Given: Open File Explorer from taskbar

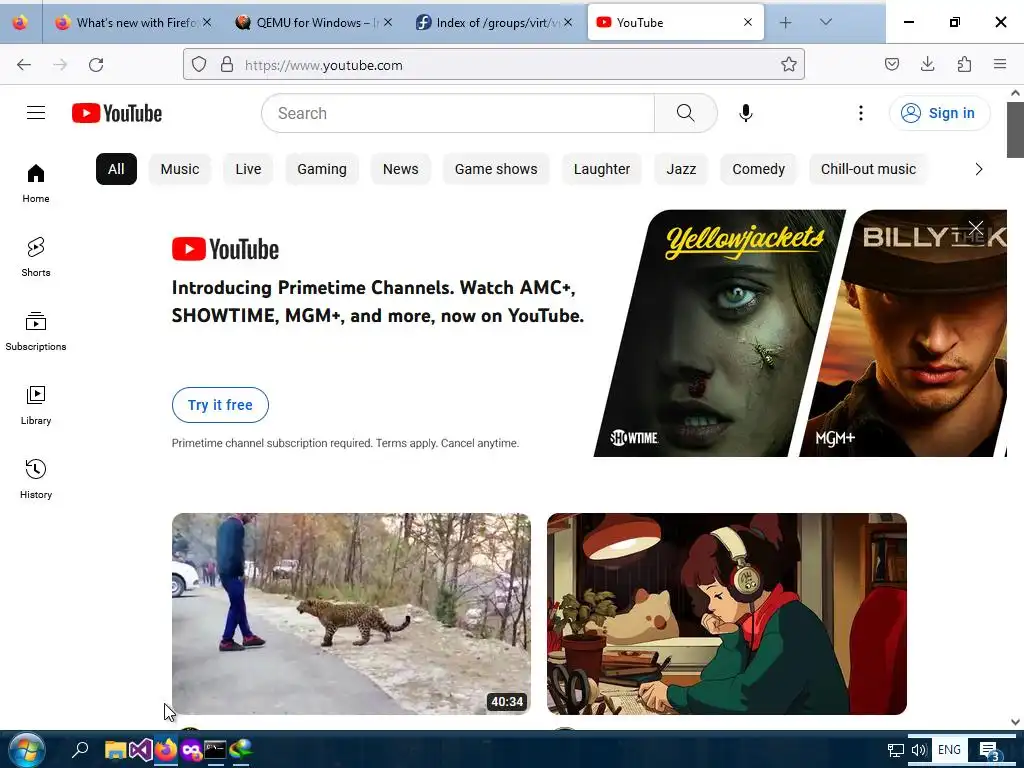Looking at the screenshot, I should click(115, 750).
